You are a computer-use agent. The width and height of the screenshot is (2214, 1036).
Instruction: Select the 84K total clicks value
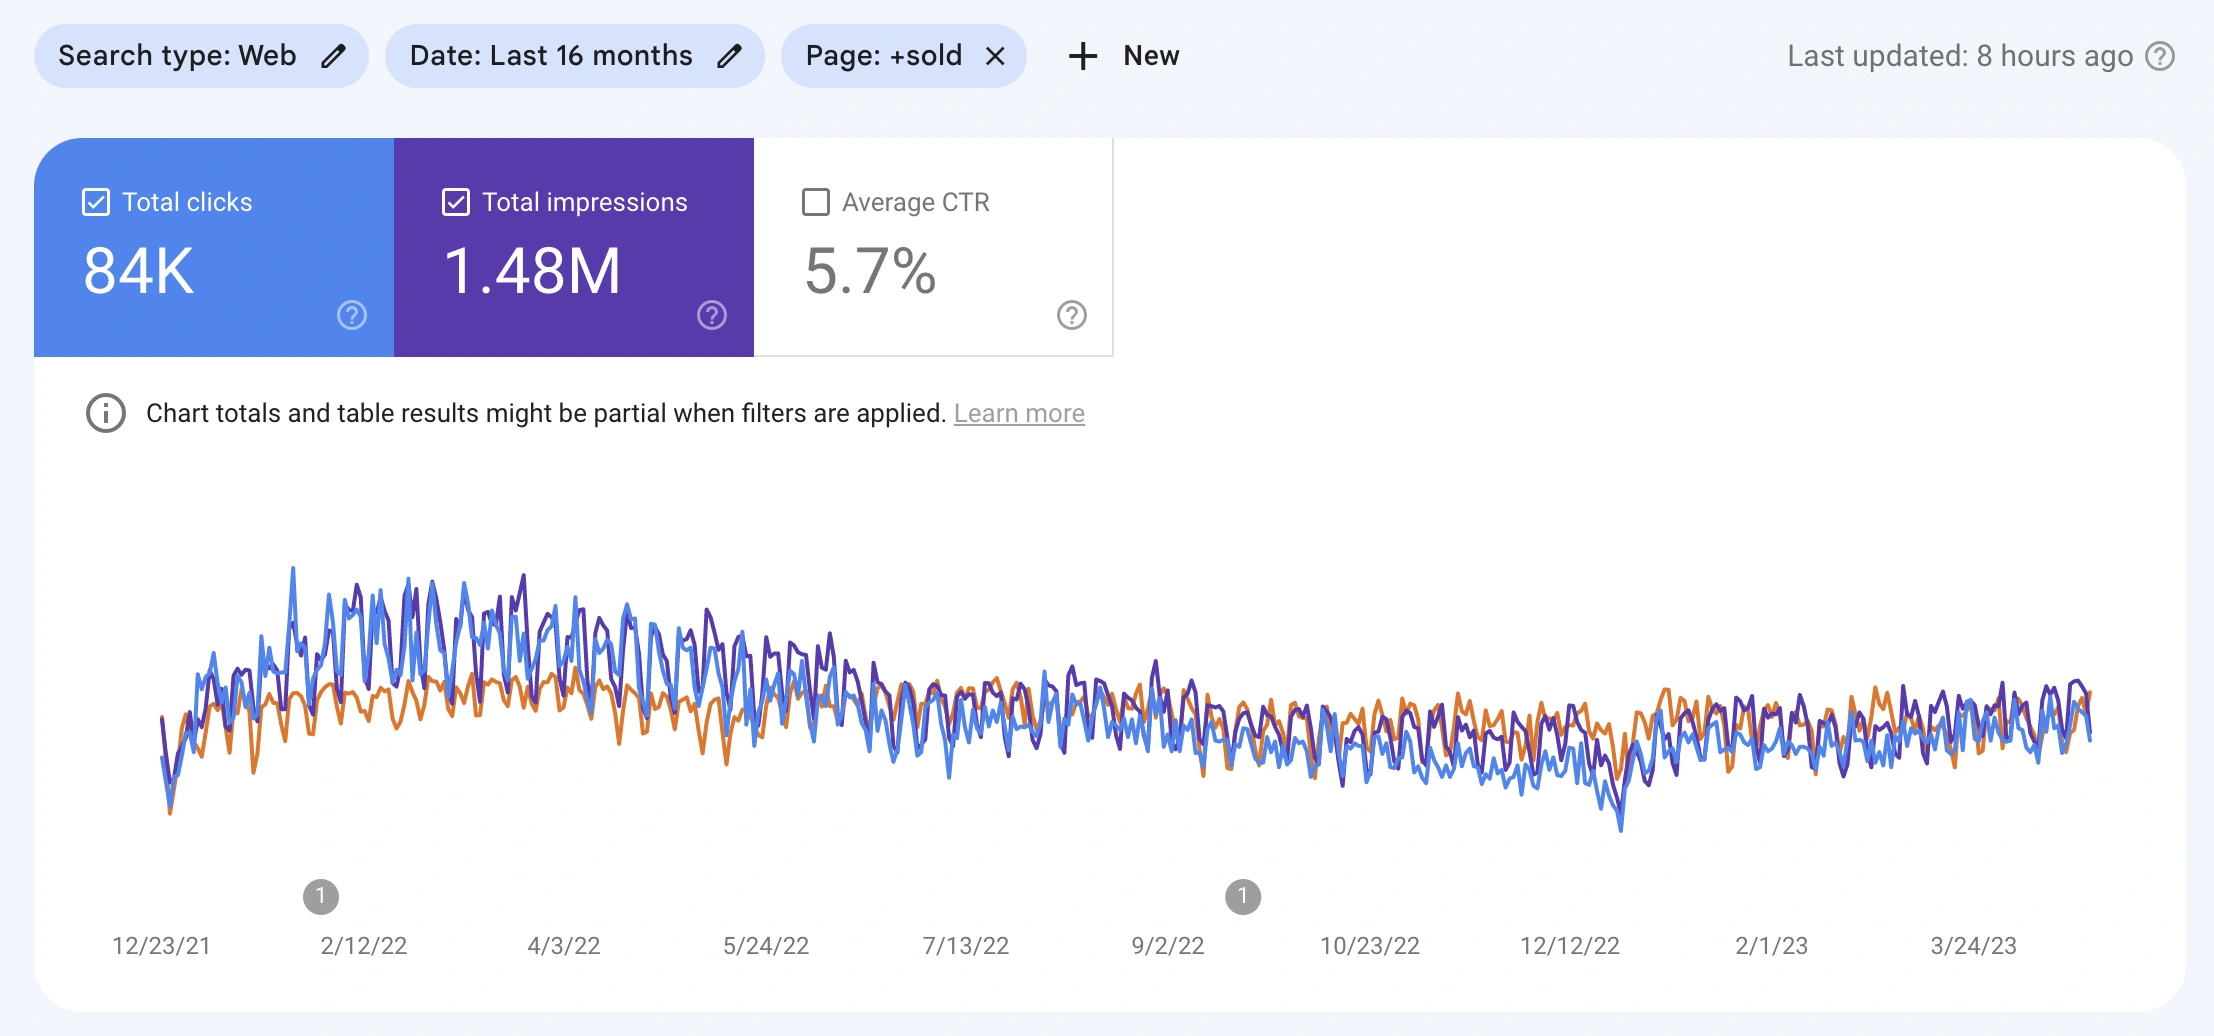point(139,271)
